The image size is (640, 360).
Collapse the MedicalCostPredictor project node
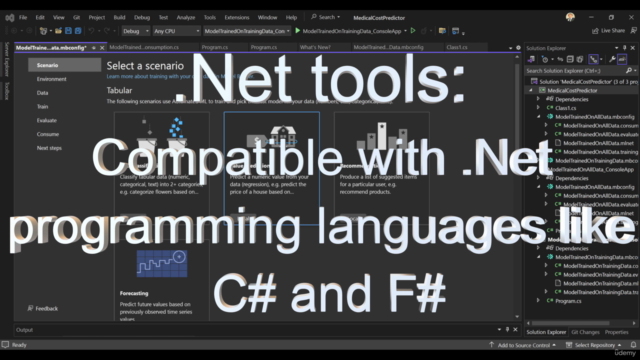(531, 90)
